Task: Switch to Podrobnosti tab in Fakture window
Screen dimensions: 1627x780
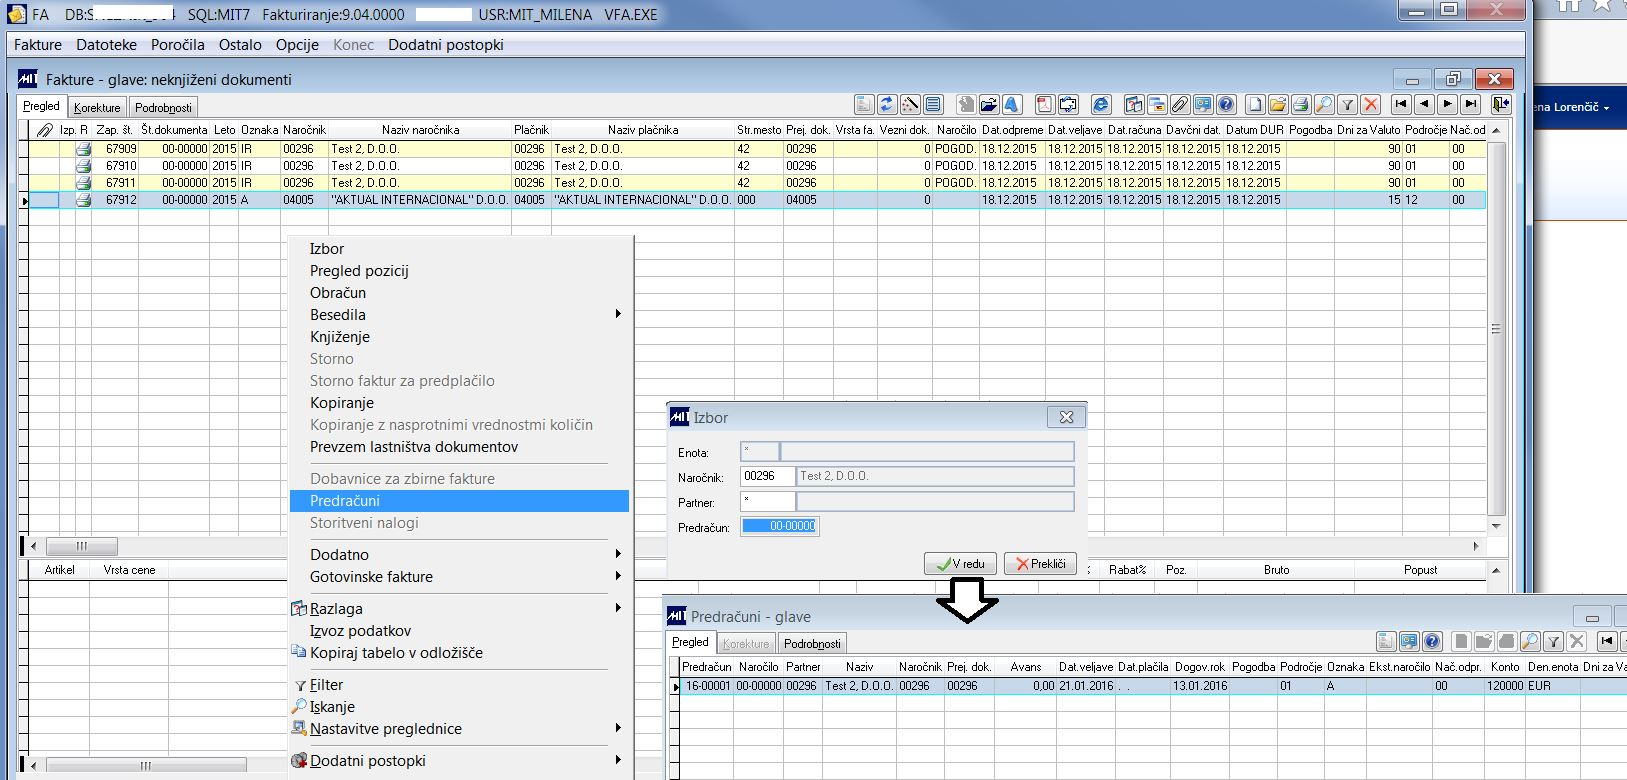Action: coord(163,107)
